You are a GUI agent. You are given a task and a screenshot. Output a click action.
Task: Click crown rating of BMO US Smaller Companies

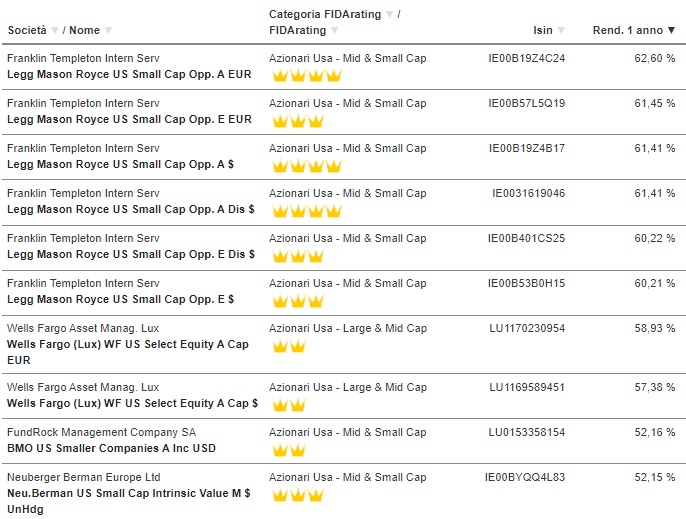(x=289, y=450)
